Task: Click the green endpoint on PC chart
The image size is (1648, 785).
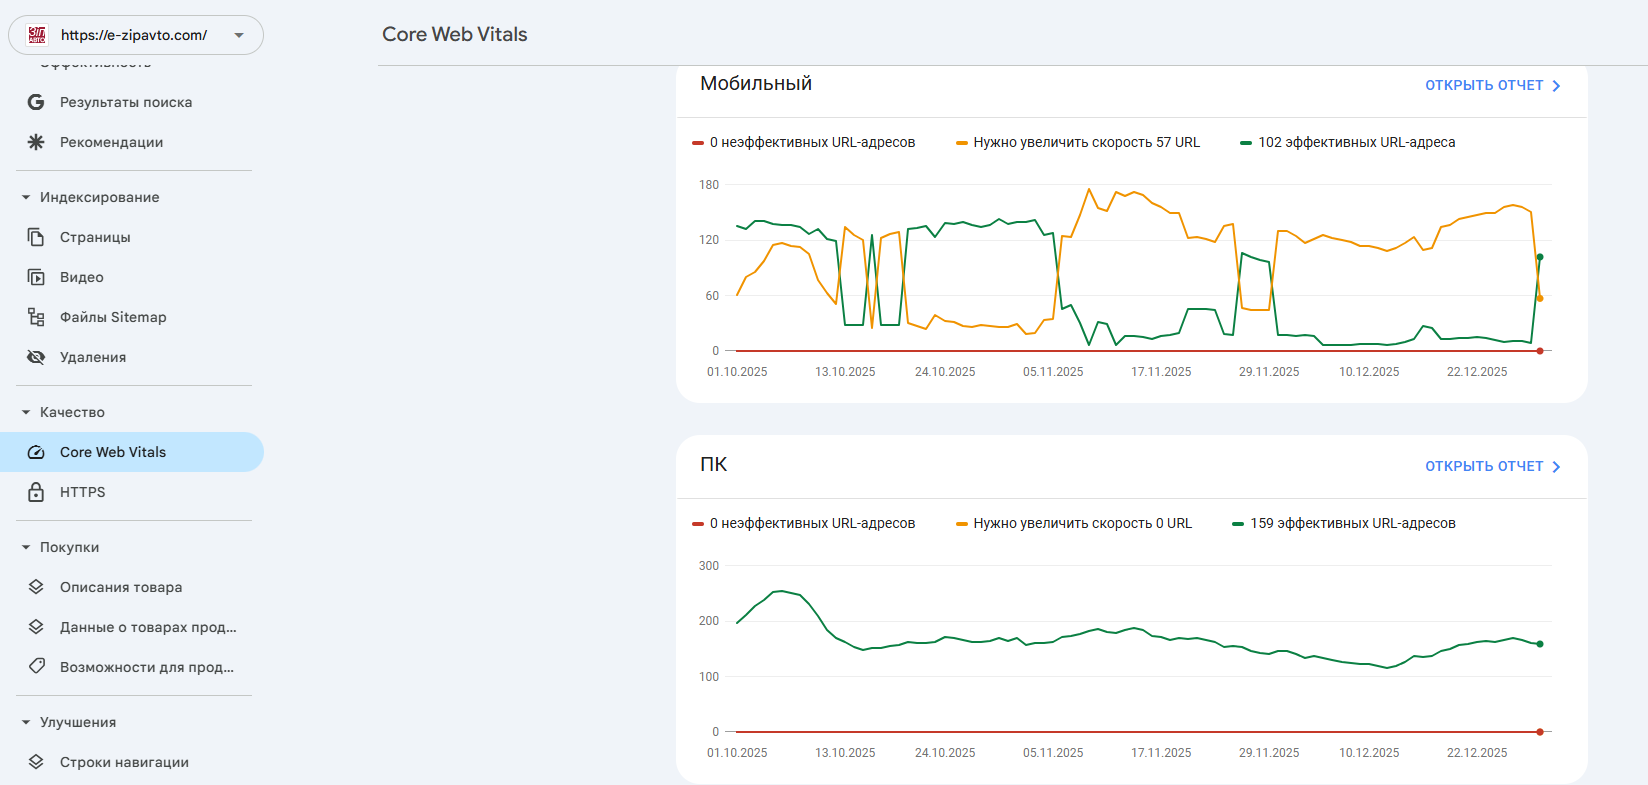Action: (x=1540, y=644)
